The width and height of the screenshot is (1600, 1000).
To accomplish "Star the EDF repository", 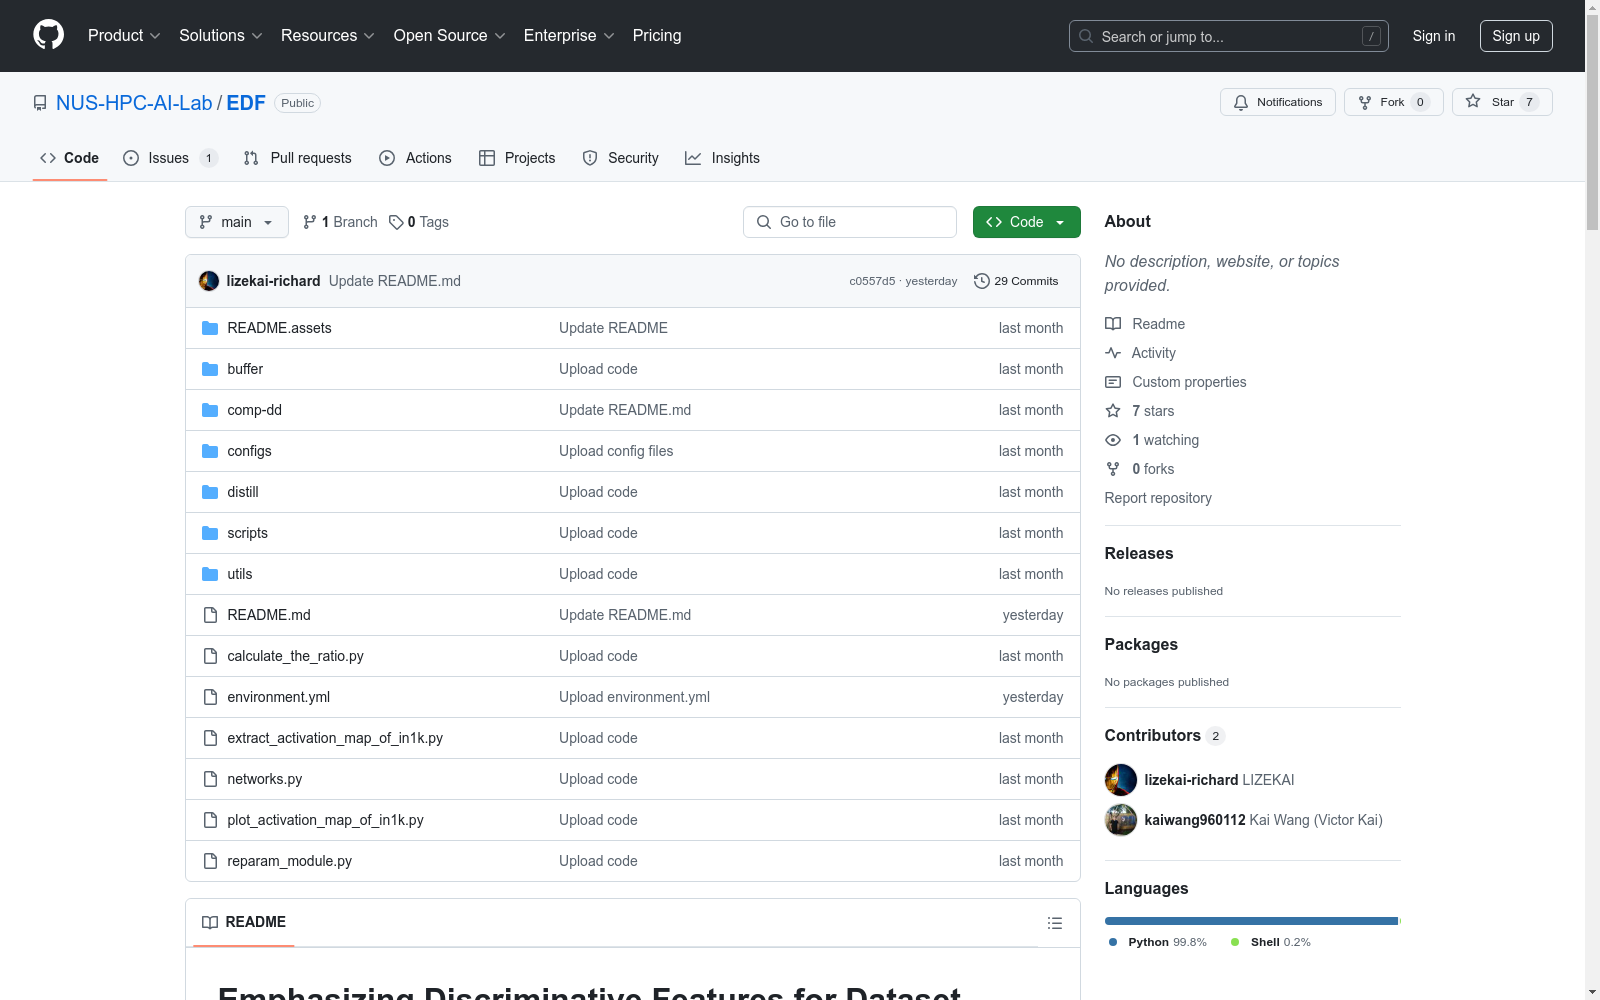I will pos(1502,102).
